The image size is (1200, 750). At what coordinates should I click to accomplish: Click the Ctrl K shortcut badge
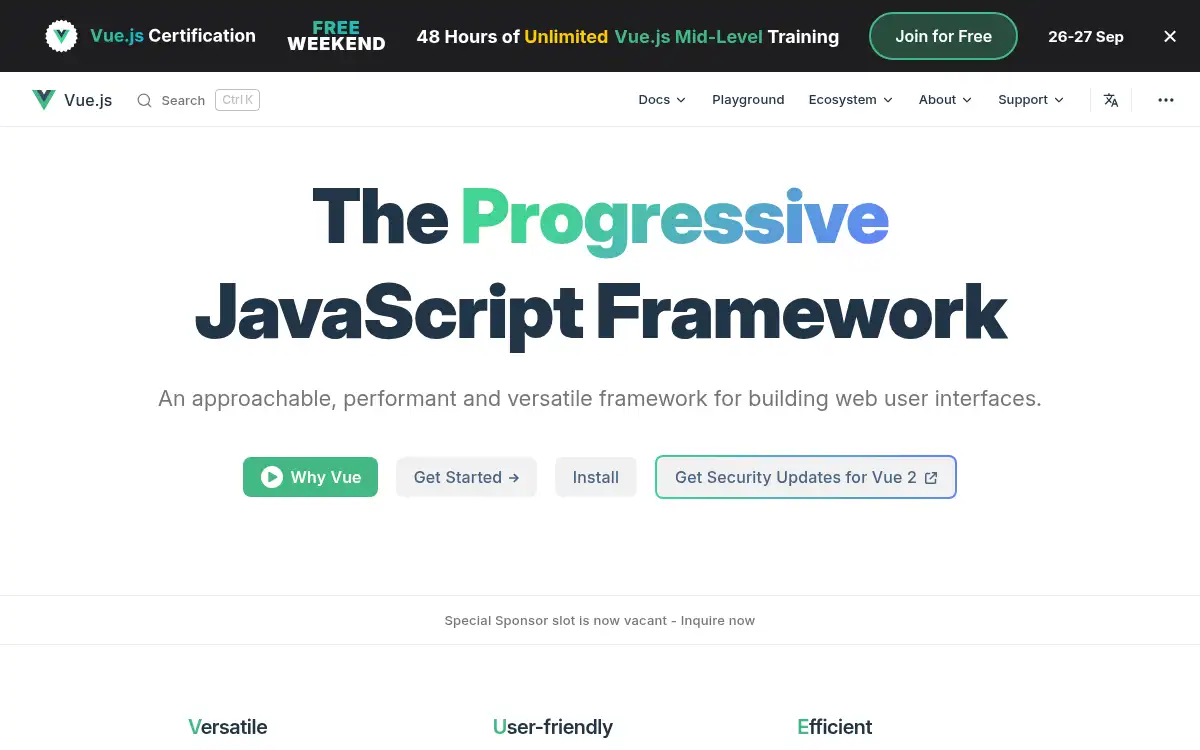coord(237,100)
